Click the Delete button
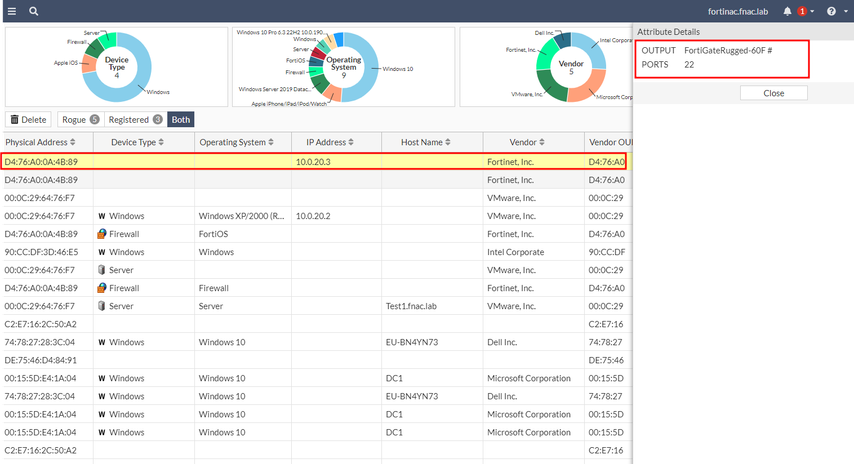Screen dimensions: 854x464 click(28, 119)
